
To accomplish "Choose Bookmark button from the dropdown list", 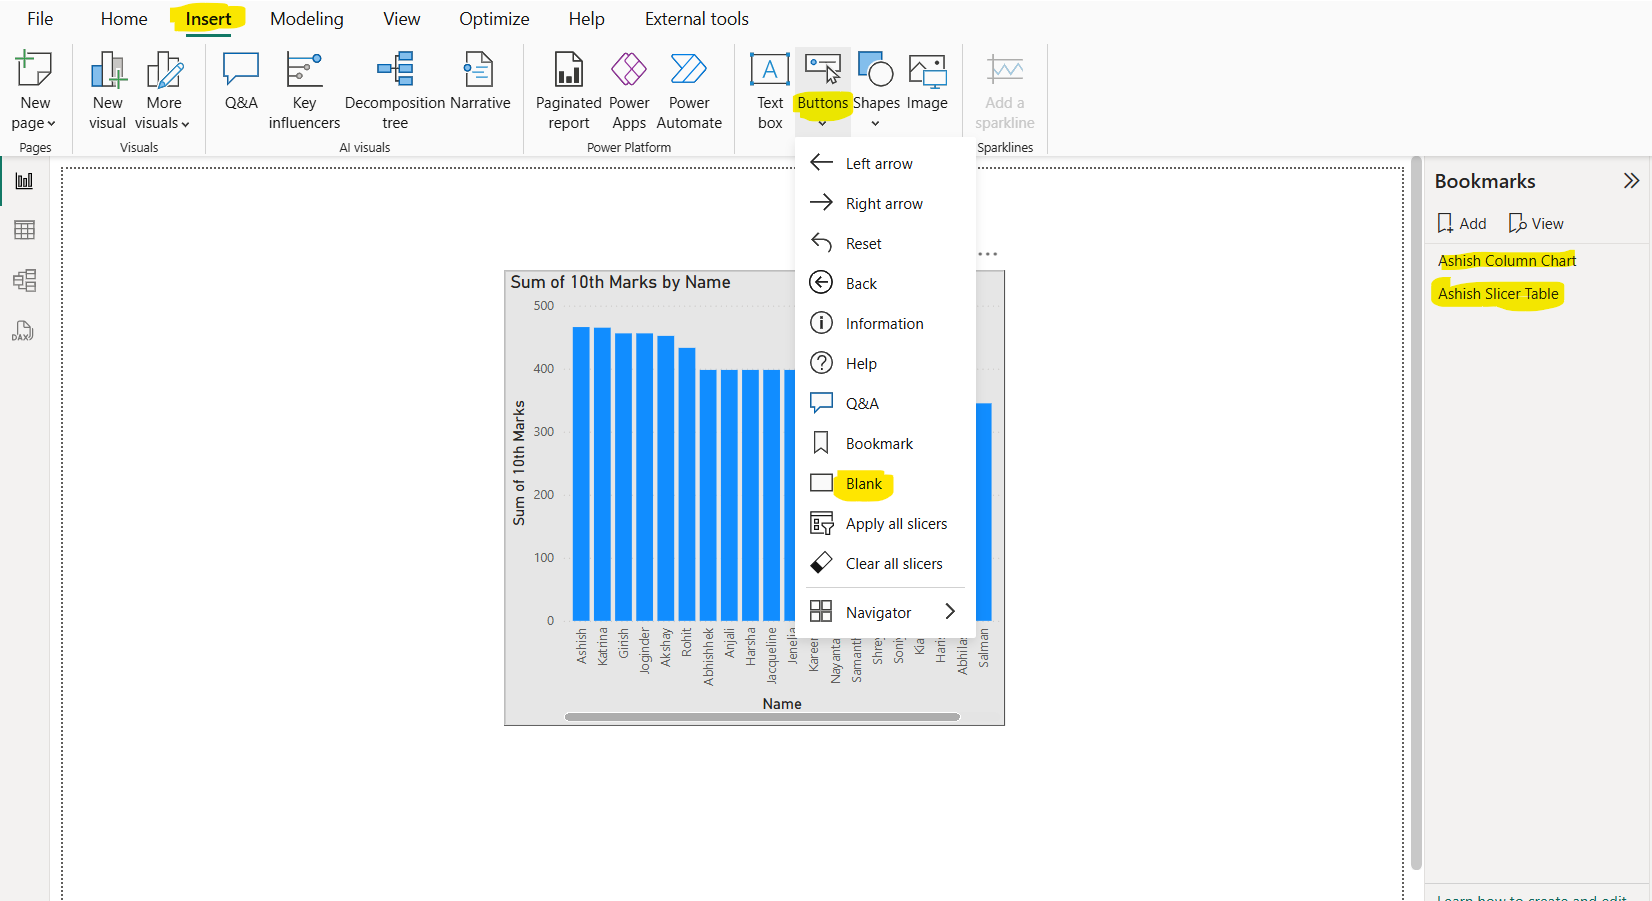I will (x=878, y=444).
